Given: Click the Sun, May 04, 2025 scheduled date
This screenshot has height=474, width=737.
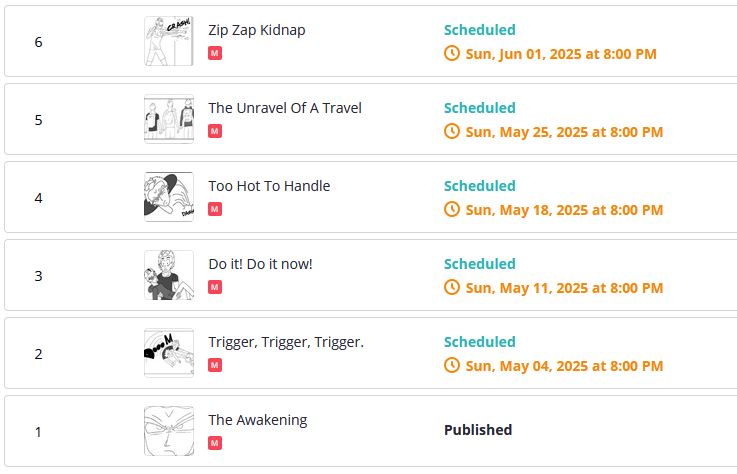Looking at the screenshot, I should coord(564,366).
